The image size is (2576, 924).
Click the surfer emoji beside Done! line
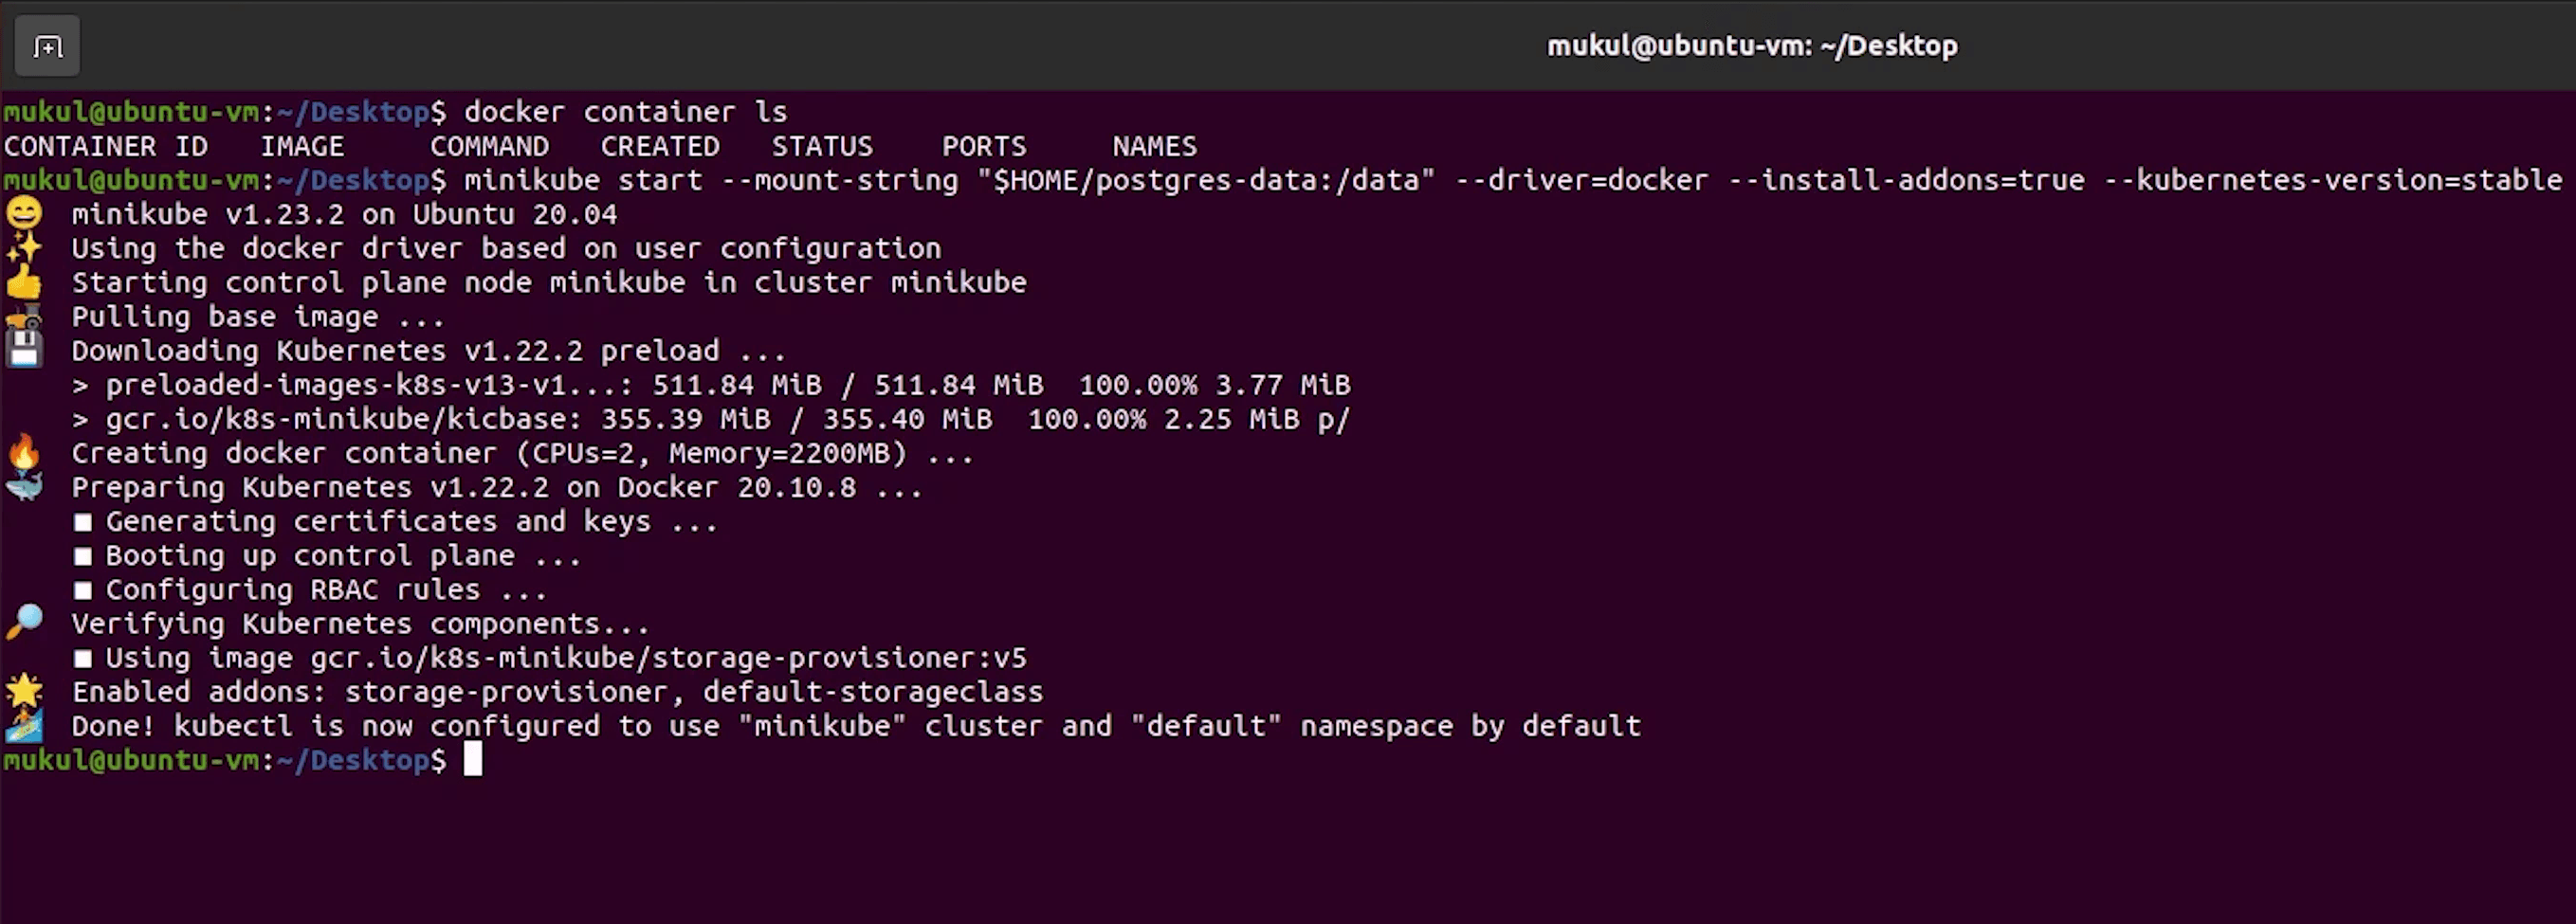[x=24, y=726]
